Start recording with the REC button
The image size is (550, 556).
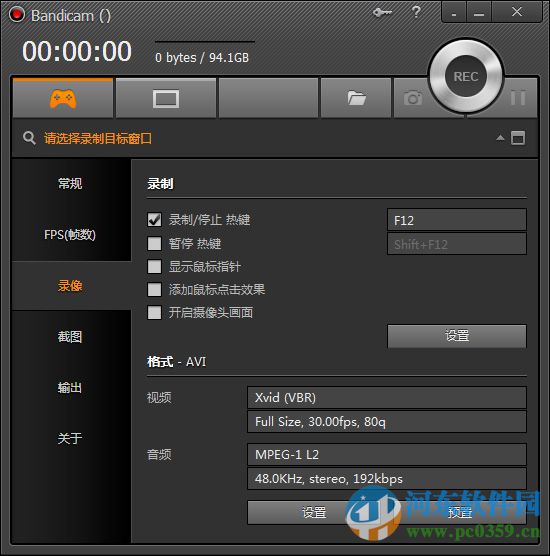(466, 76)
